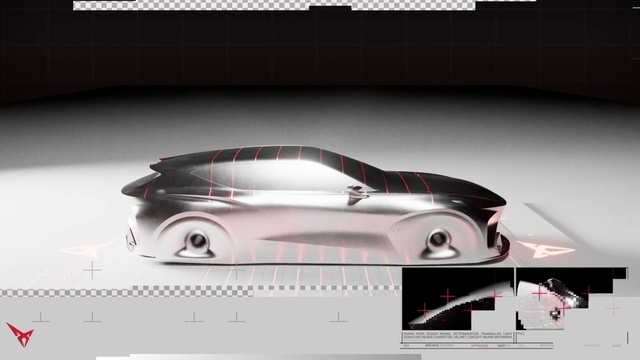
Task: Click the 'ARCHIVE' label under the shark nose caption
Action: coord(432,346)
